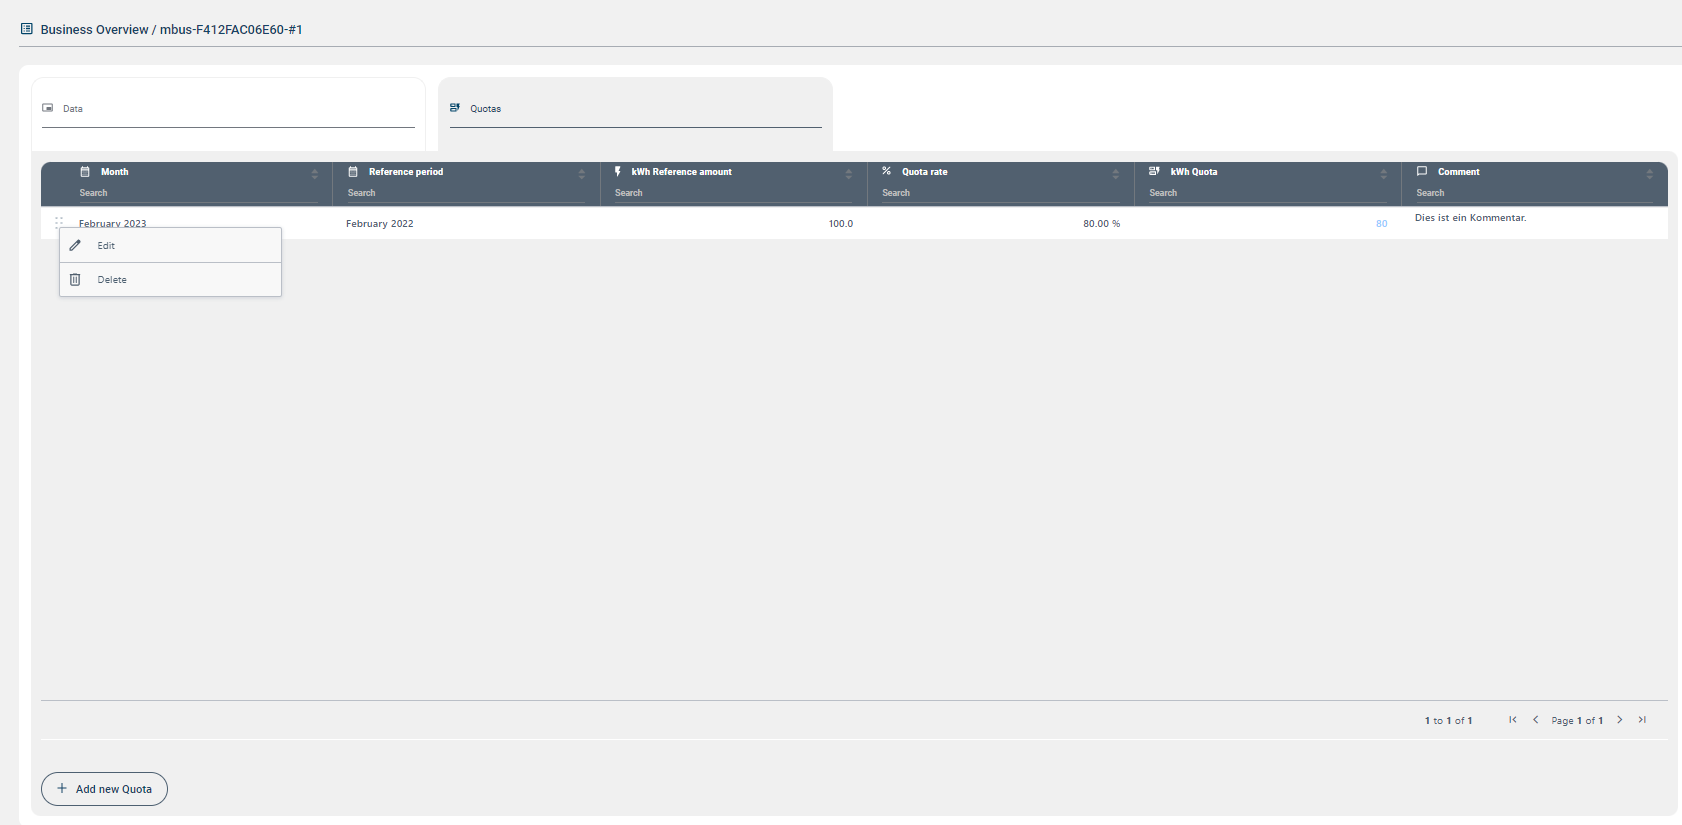Select the comment 'Dies ist ein Kommentar.'

click(1470, 218)
